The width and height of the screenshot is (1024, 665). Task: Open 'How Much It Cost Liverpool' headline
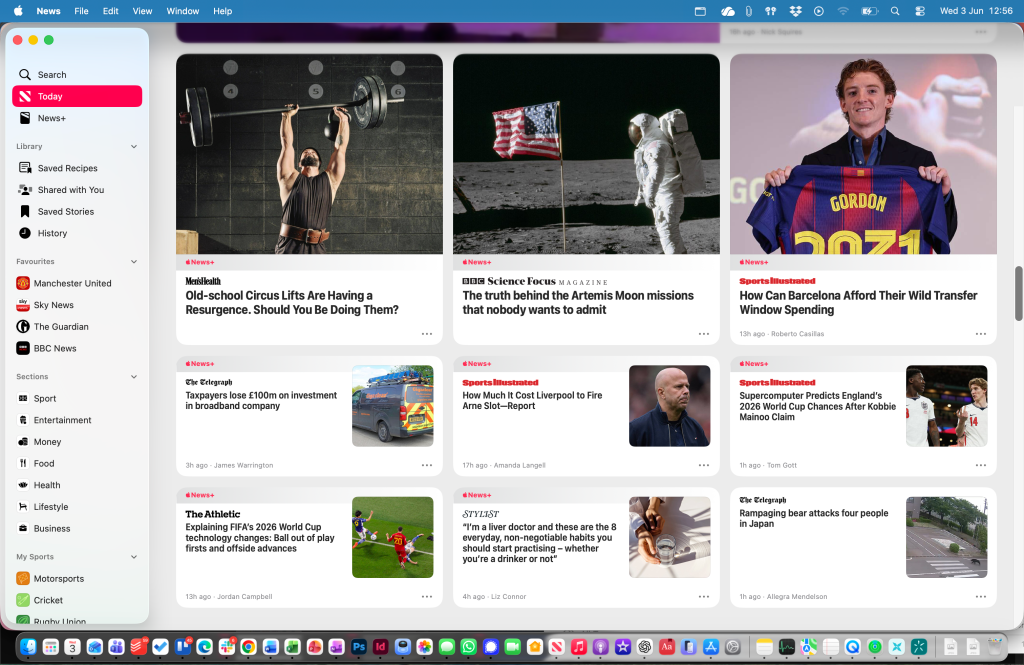tap(532, 400)
